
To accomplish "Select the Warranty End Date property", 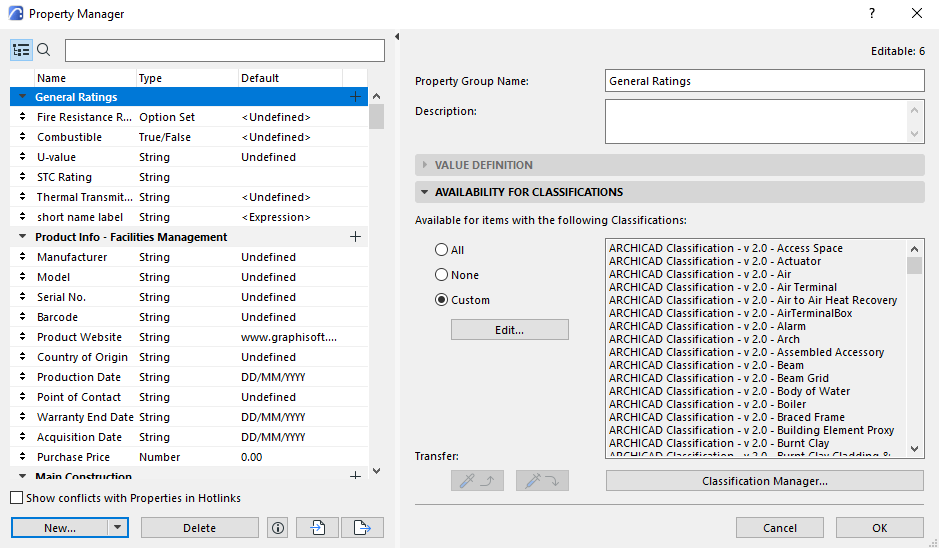I will (189, 417).
